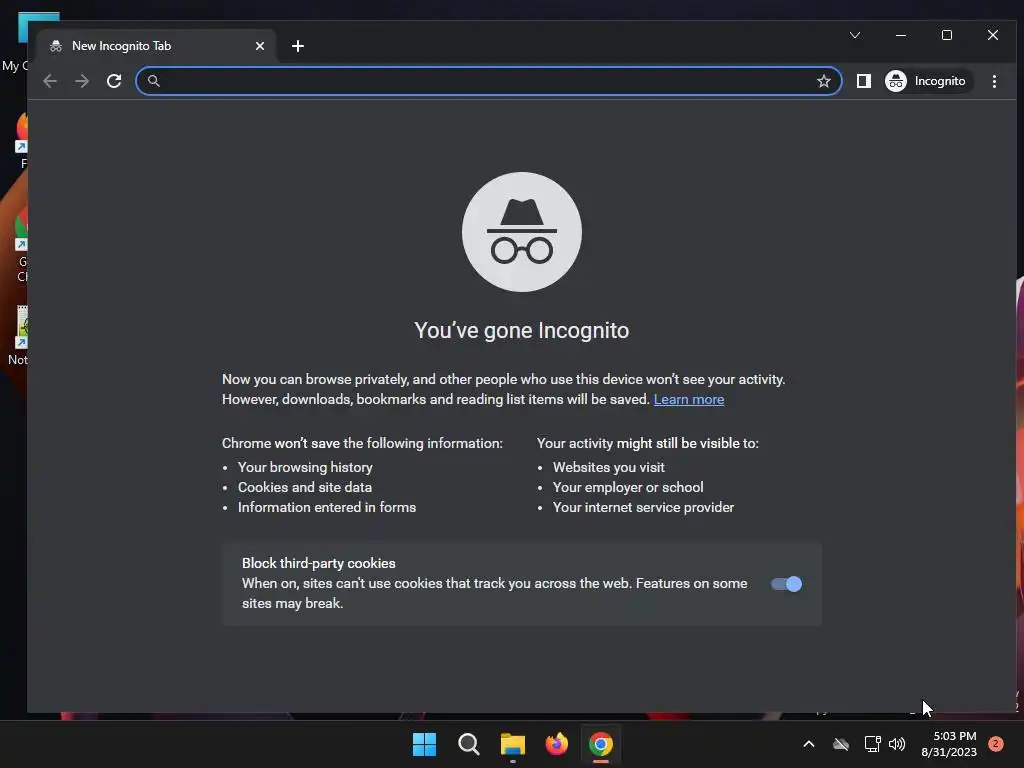Click the "You've gone Incognito" heading
This screenshot has width=1024, height=768.
tap(522, 330)
